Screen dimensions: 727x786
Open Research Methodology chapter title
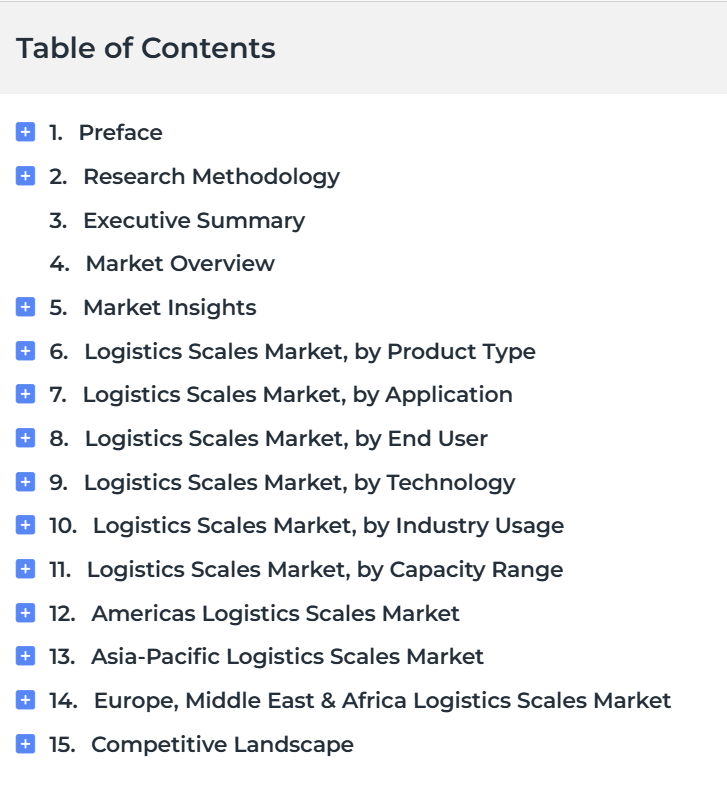(212, 177)
